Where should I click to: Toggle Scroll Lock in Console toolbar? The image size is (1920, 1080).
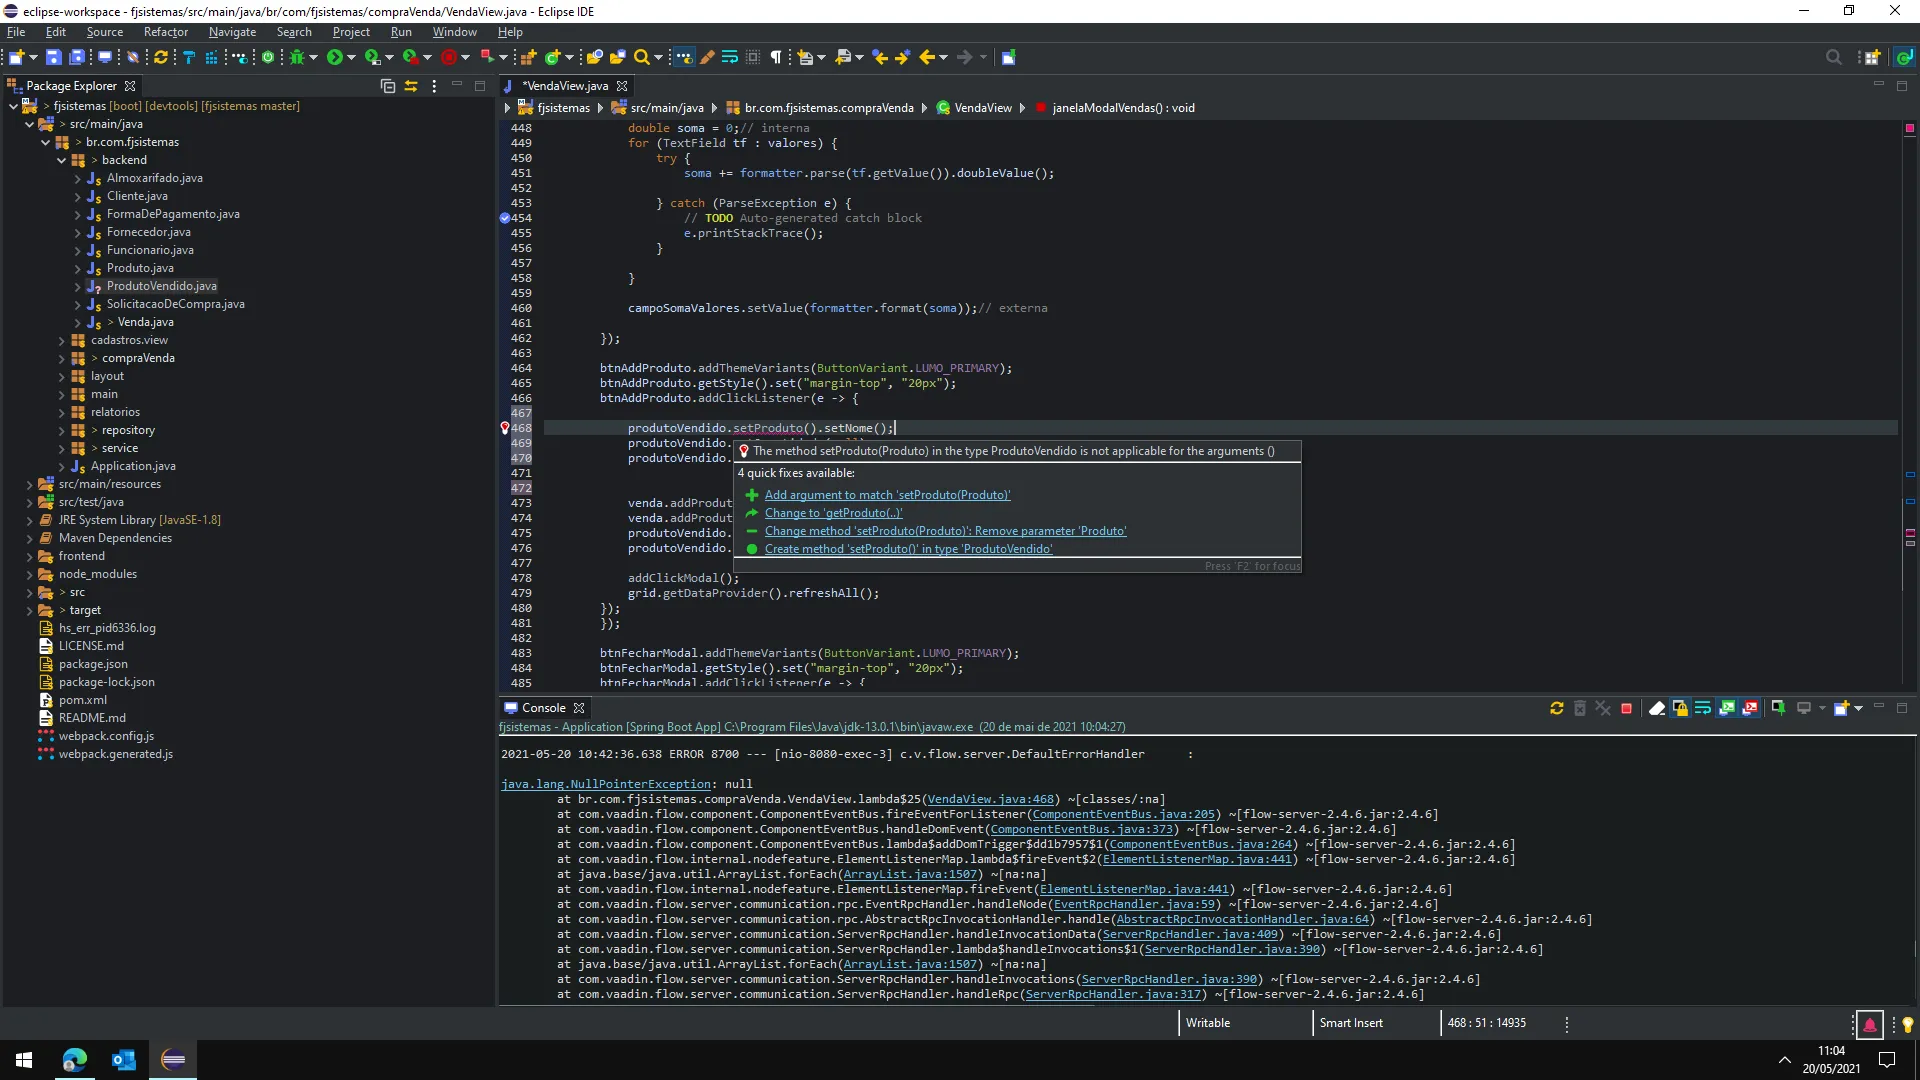point(1680,708)
